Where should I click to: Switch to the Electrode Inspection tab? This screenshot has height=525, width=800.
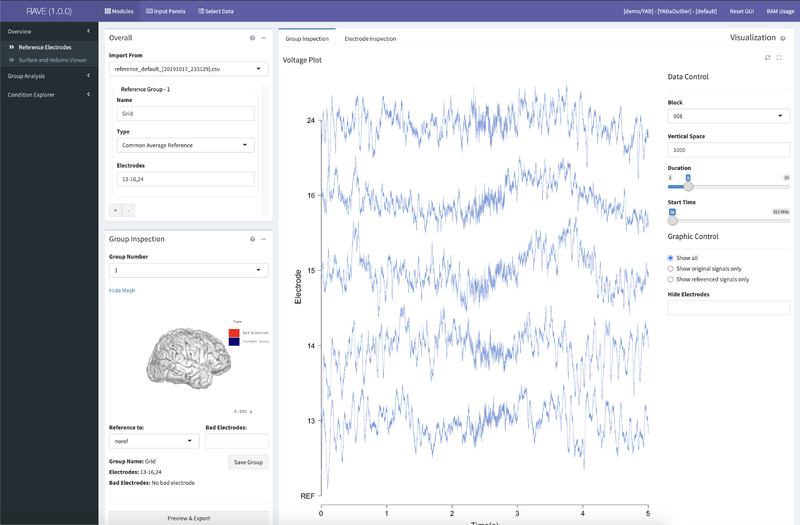pyautogui.click(x=370, y=39)
